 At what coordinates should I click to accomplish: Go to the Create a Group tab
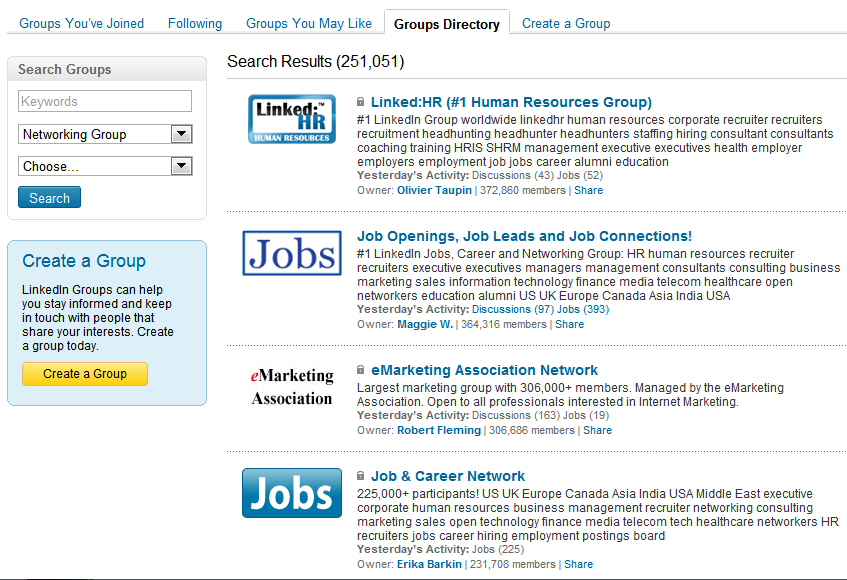pyautogui.click(x=566, y=23)
